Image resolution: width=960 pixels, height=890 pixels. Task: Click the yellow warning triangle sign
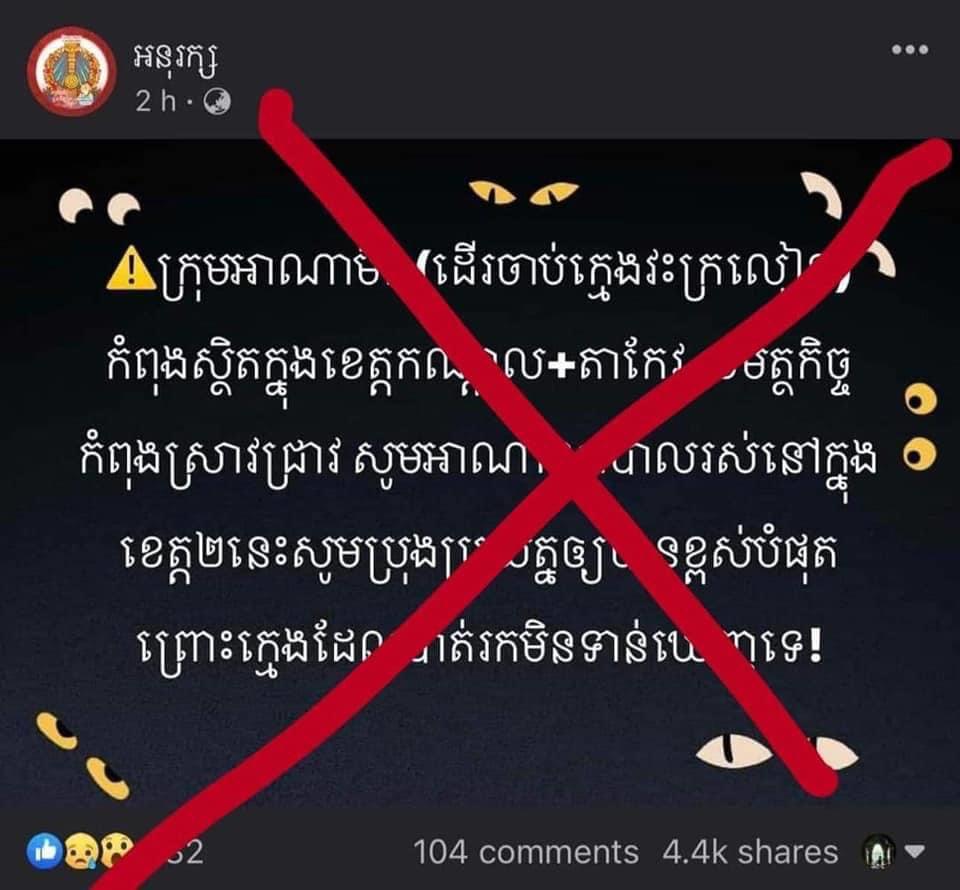[132, 272]
